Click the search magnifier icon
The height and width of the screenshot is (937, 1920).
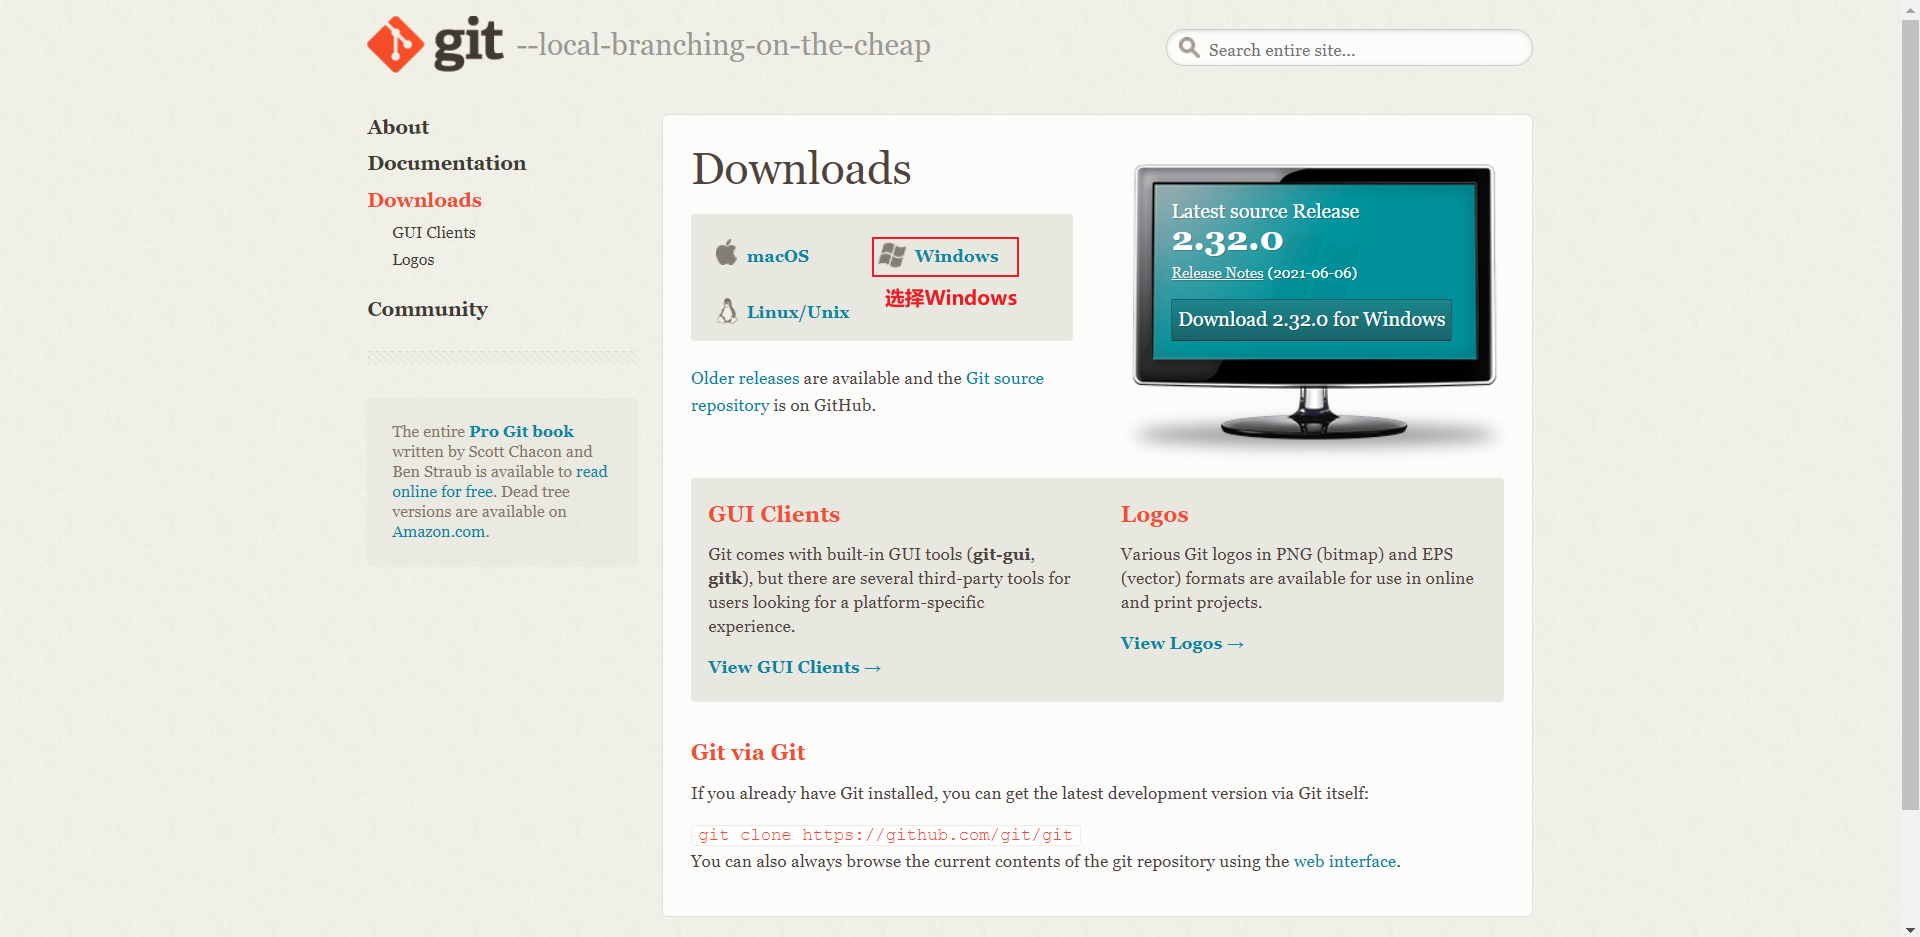[x=1188, y=48]
